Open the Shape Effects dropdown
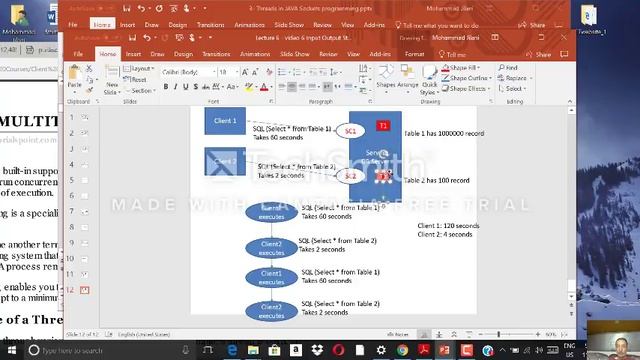The height and width of the screenshot is (360, 640). (x=467, y=88)
